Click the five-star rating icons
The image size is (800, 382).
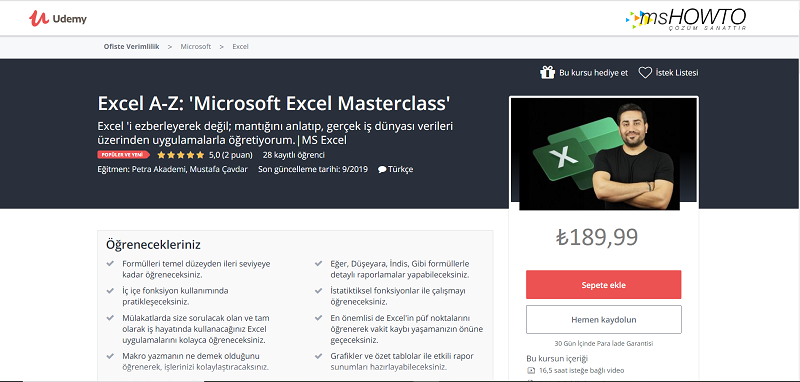click(x=181, y=155)
